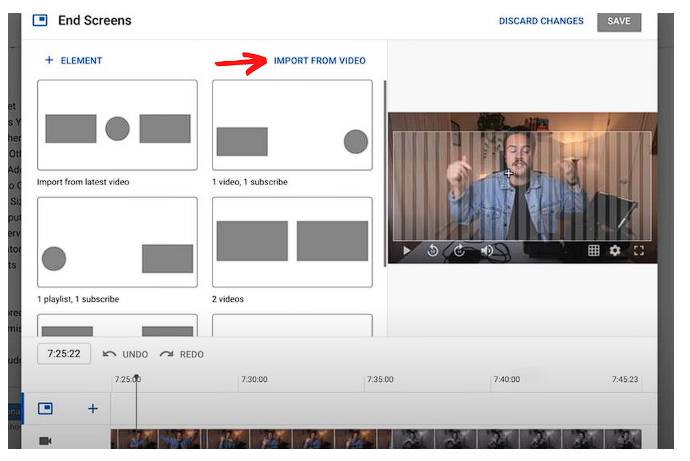The height and width of the screenshot is (461, 690).
Task: Choose the '1 video, 1 subscribe' template
Action: coord(292,126)
